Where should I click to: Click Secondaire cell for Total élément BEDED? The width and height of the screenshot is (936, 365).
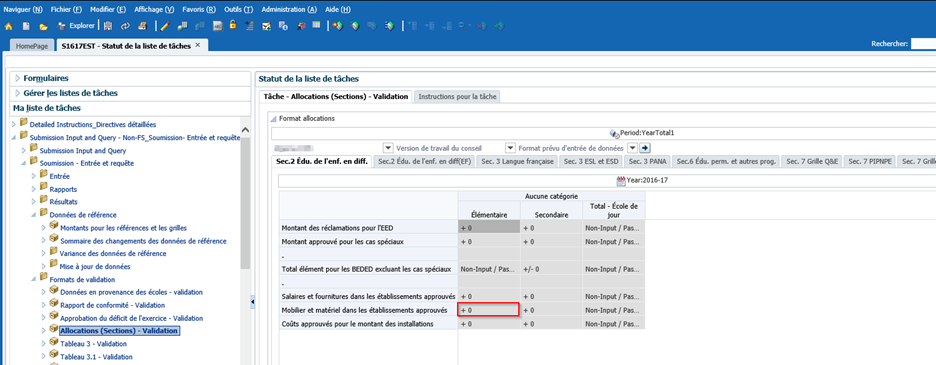coord(551,269)
